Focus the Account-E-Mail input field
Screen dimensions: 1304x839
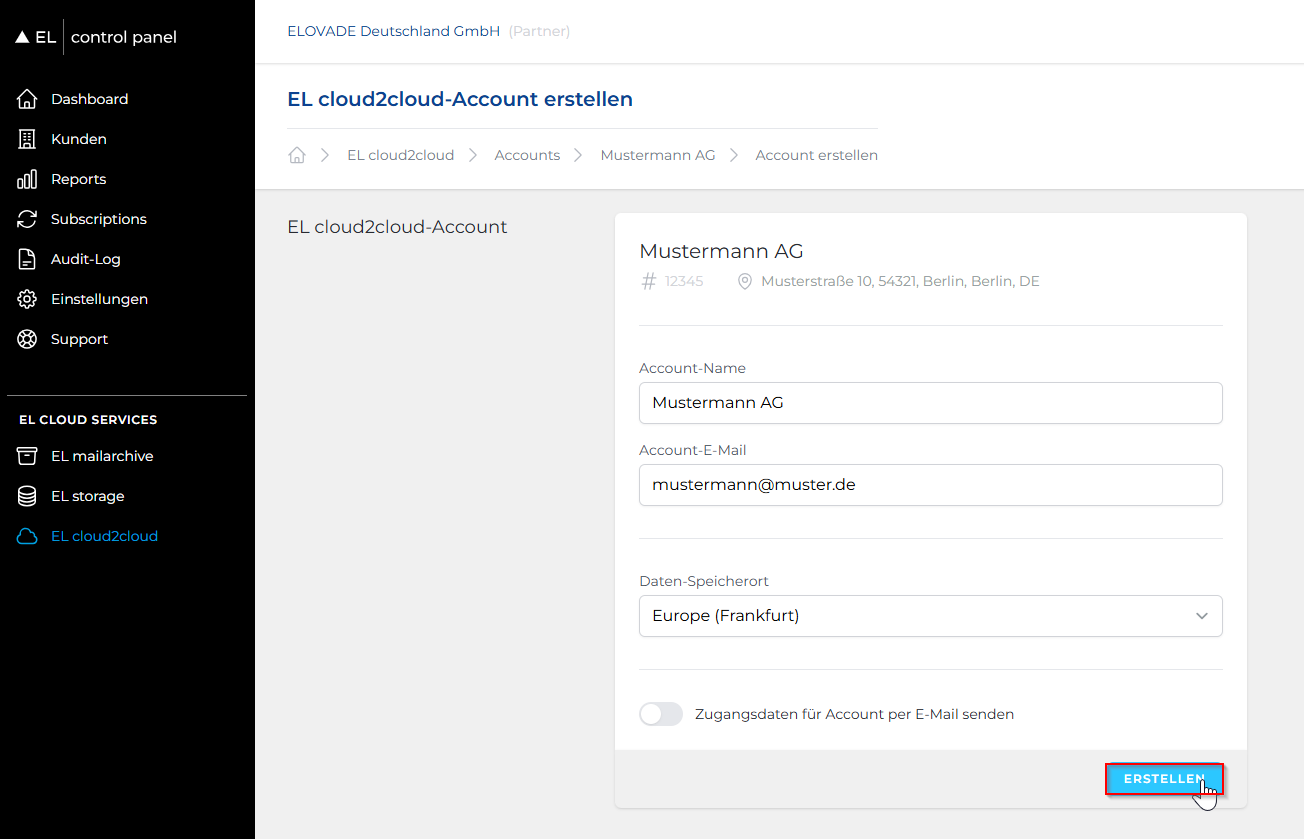930,485
